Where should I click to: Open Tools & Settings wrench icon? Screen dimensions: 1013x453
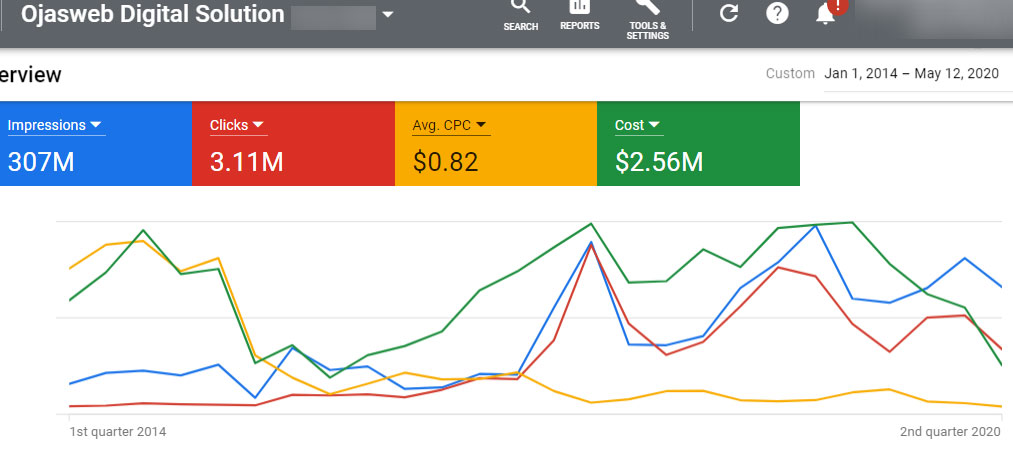pyautogui.click(x=647, y=8)
